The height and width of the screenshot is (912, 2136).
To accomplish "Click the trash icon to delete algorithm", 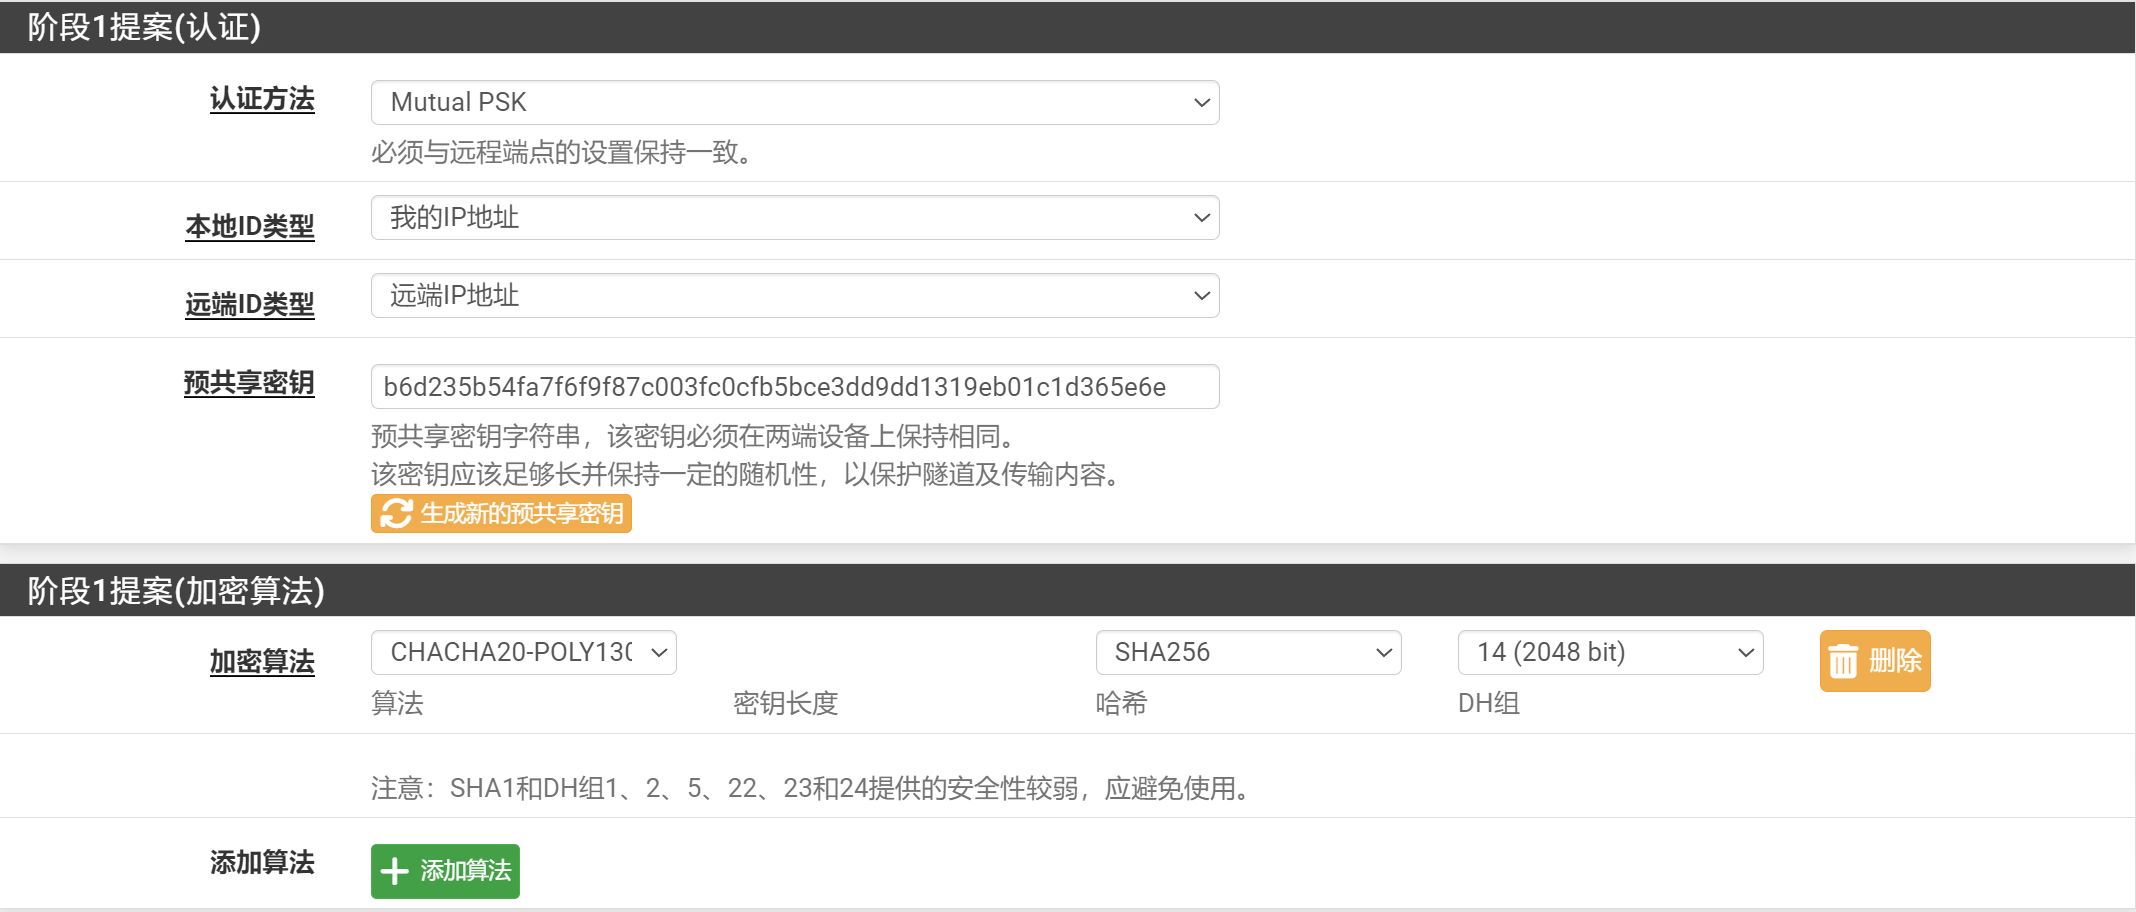I will point(1843,661).
